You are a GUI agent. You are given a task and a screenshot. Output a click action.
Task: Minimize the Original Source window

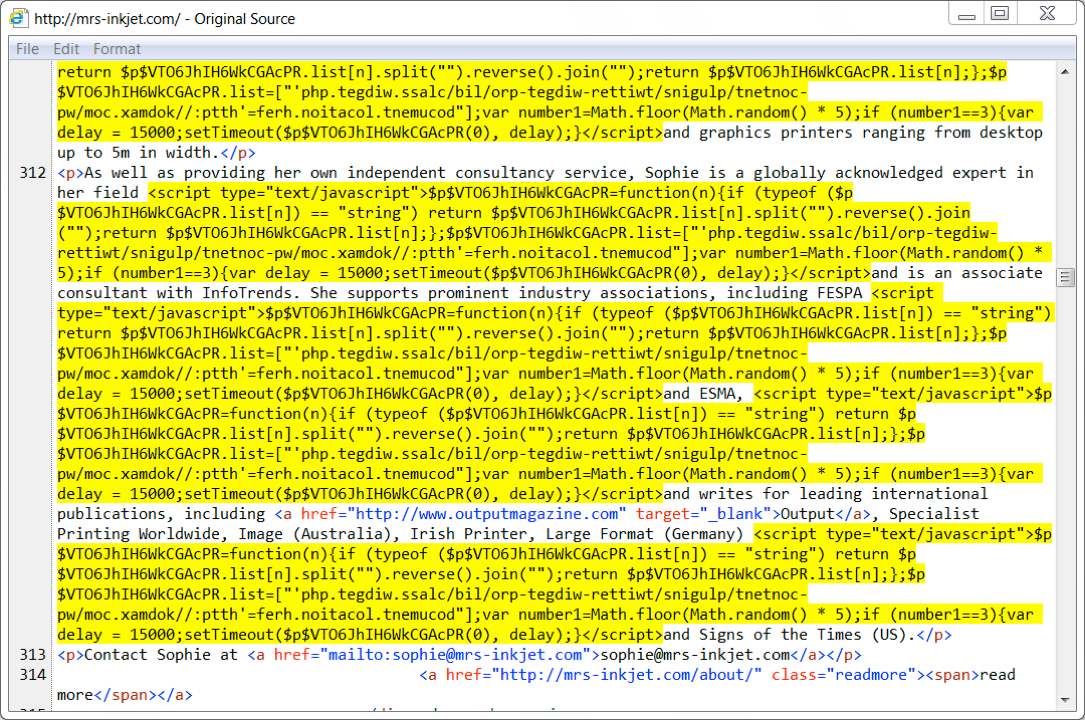tap(967, 15)
